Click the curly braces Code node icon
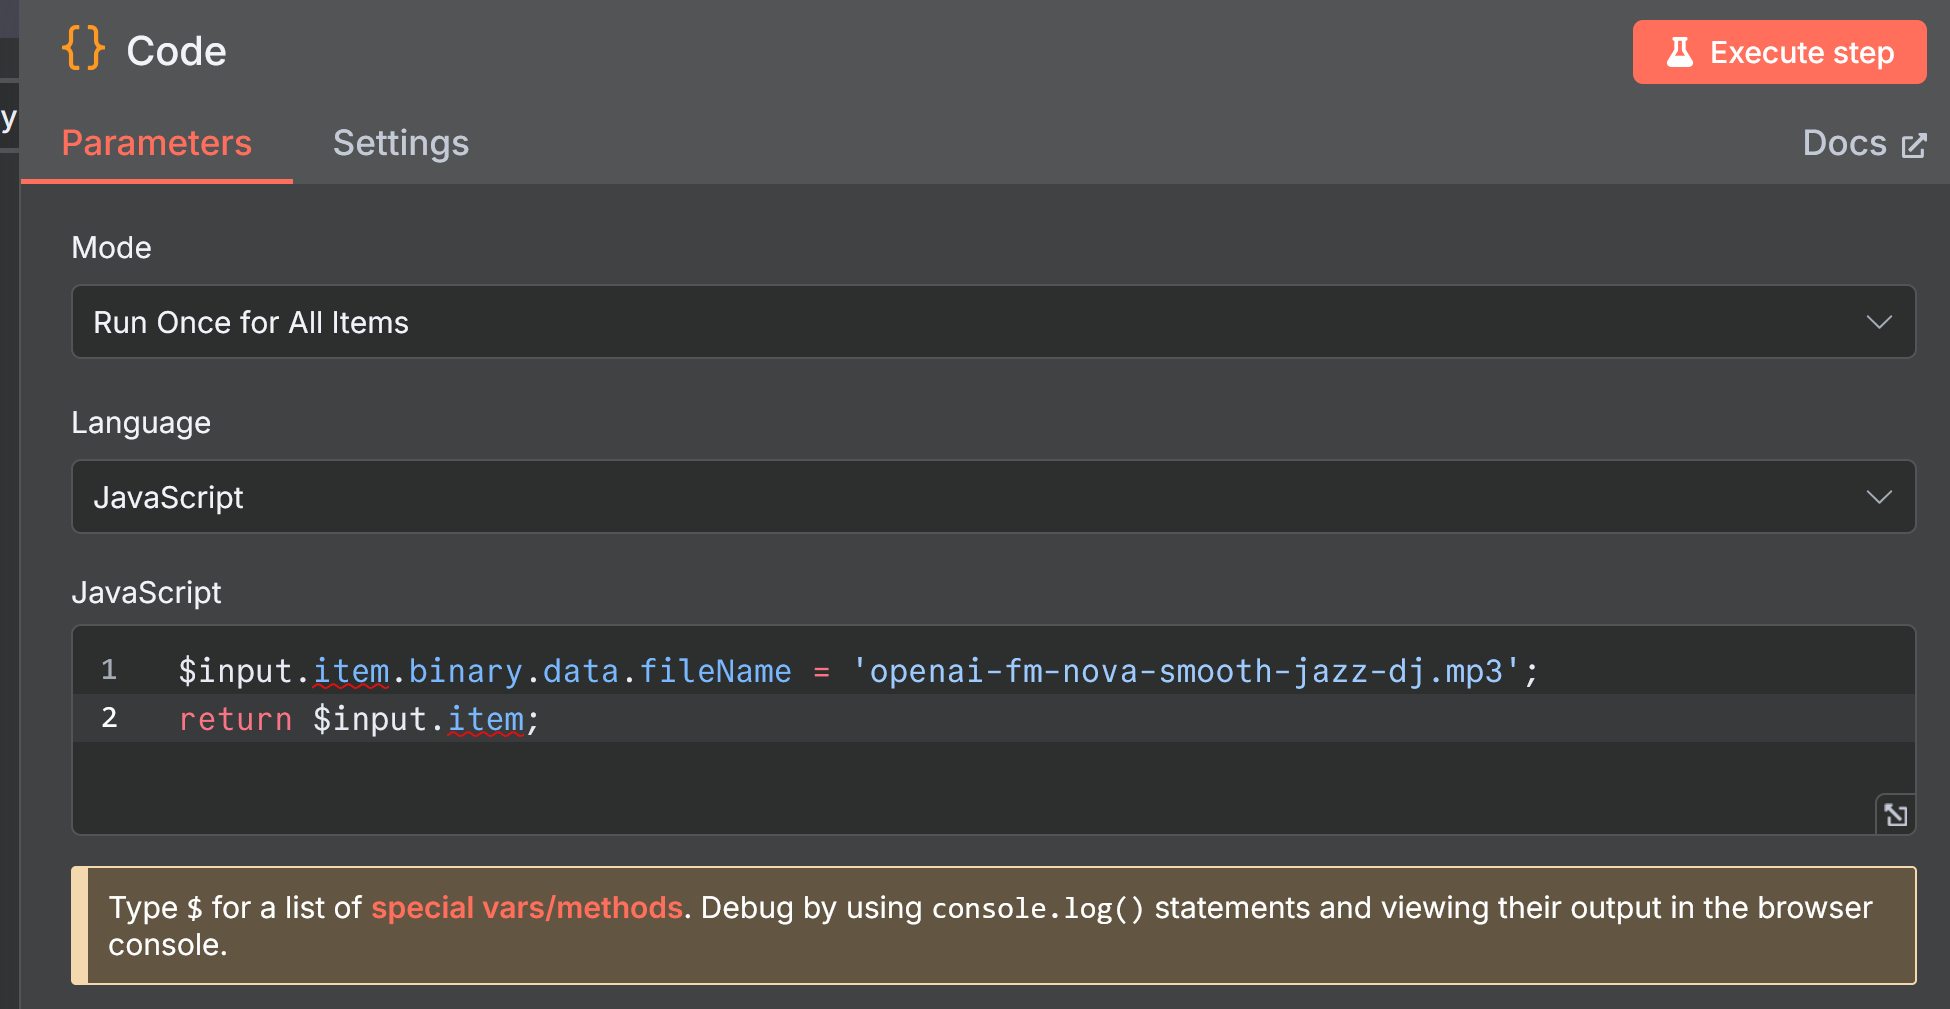The height and width of the screenshot is (1009, 1950). tap(83, 49)
